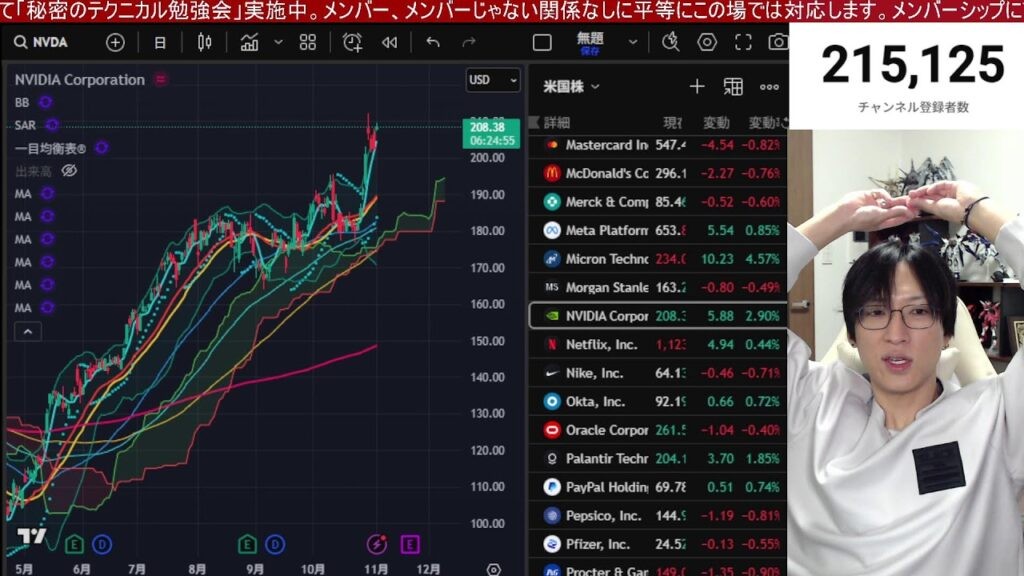Open the green E earnings marker near 6月
Viewport: 1024px width, 576px height.
74,543
